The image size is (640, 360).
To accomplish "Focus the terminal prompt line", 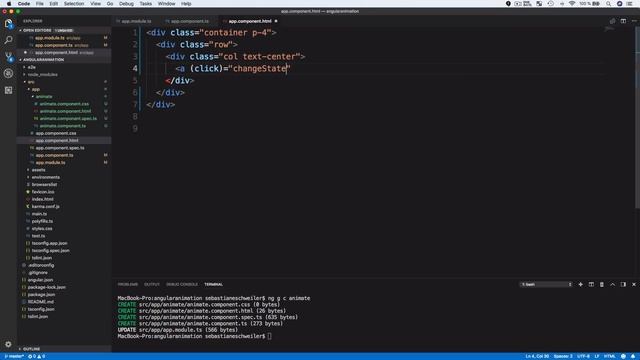I will 194,336.
